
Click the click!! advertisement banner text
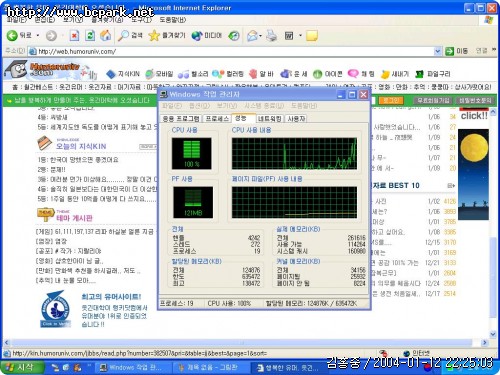(474, 116)
